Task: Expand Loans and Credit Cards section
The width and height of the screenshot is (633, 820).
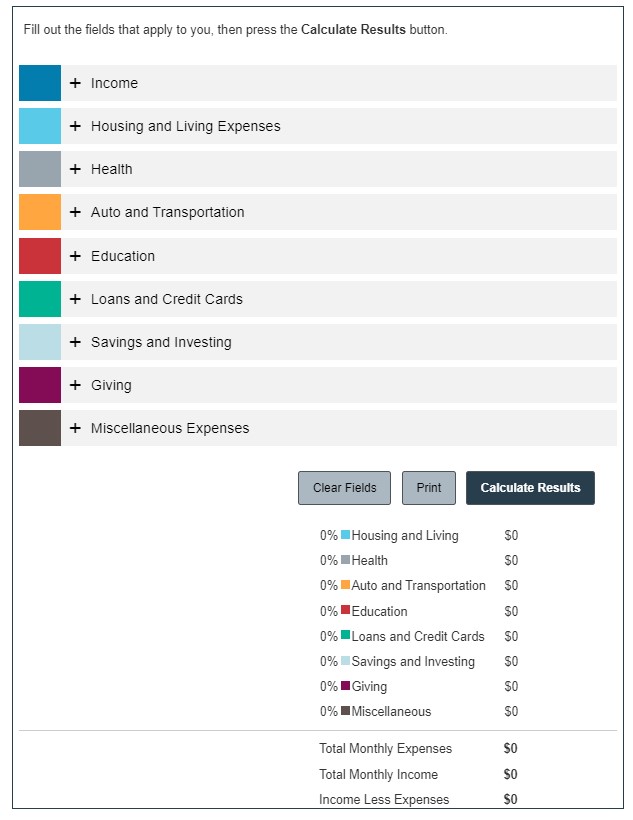Action: [x=166, y=299]
